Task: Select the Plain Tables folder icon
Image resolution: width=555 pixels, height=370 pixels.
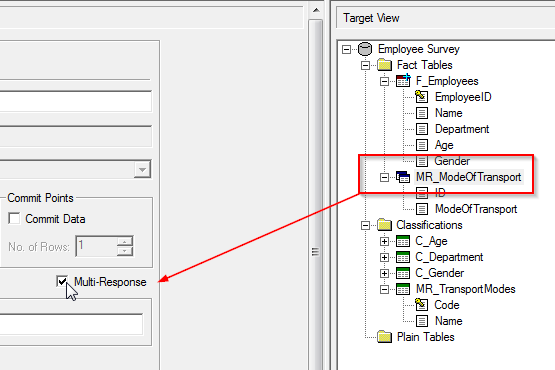Action: tap(384, 337)
